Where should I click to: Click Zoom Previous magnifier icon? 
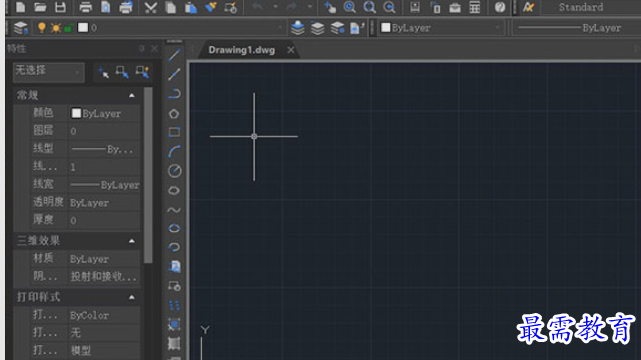tap(390, 7)
